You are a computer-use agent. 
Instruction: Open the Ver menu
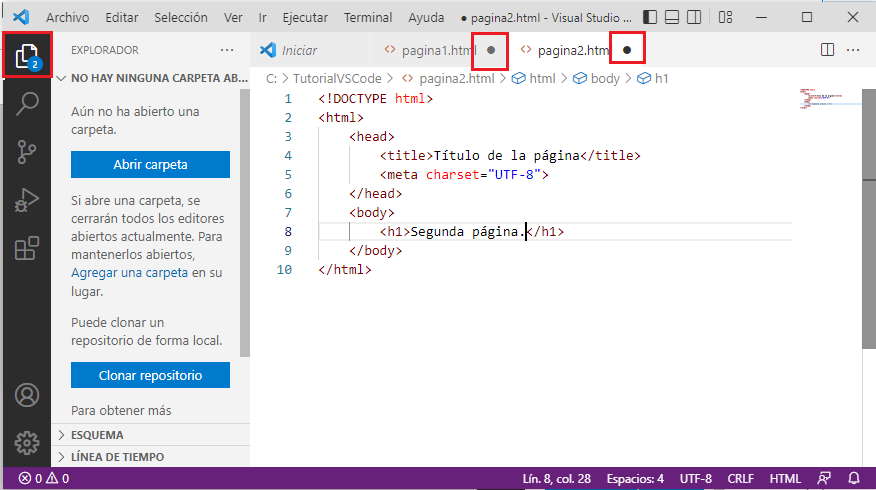pos(233,17)
